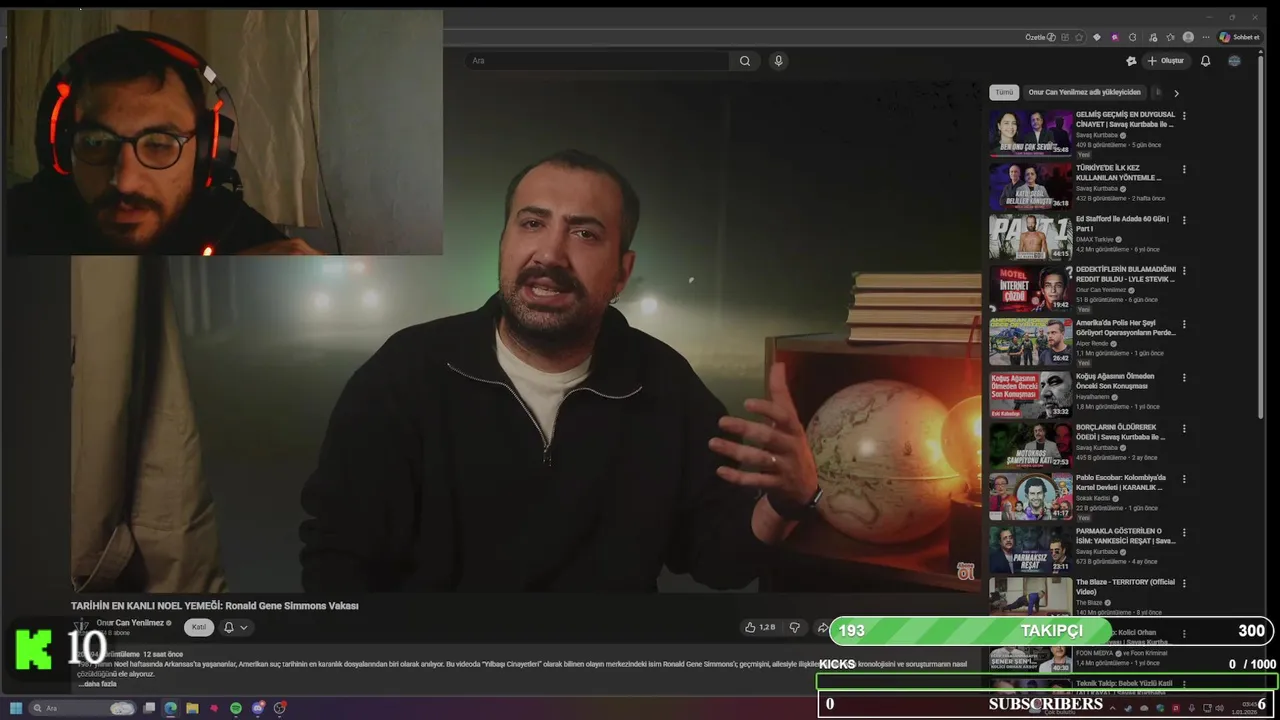Activate voice search microphone icon
The width and height of the screenshot is (1280, 720).
[x=778, y=61]
